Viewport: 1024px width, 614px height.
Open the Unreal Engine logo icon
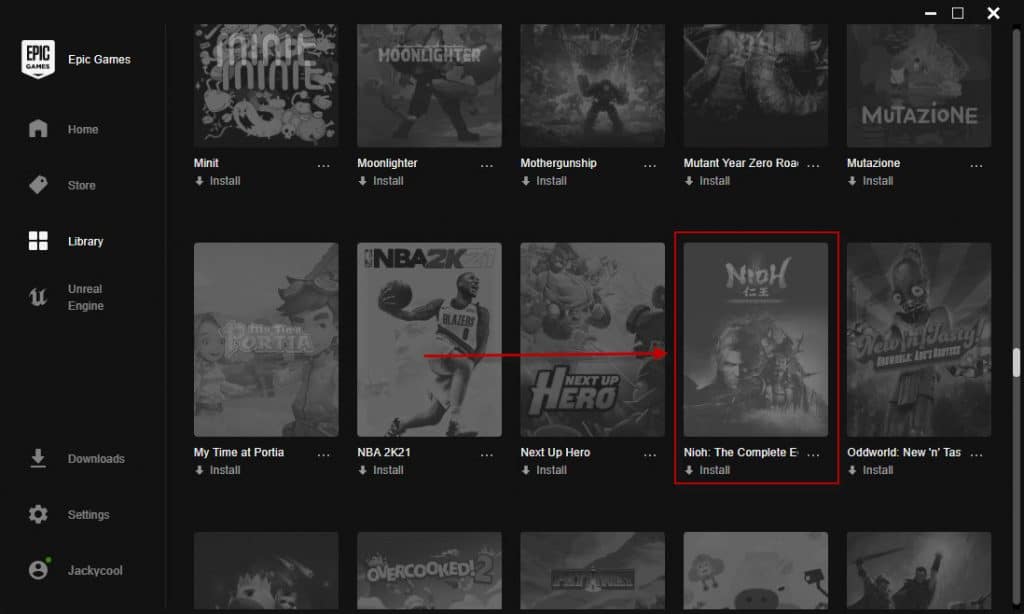38,297
